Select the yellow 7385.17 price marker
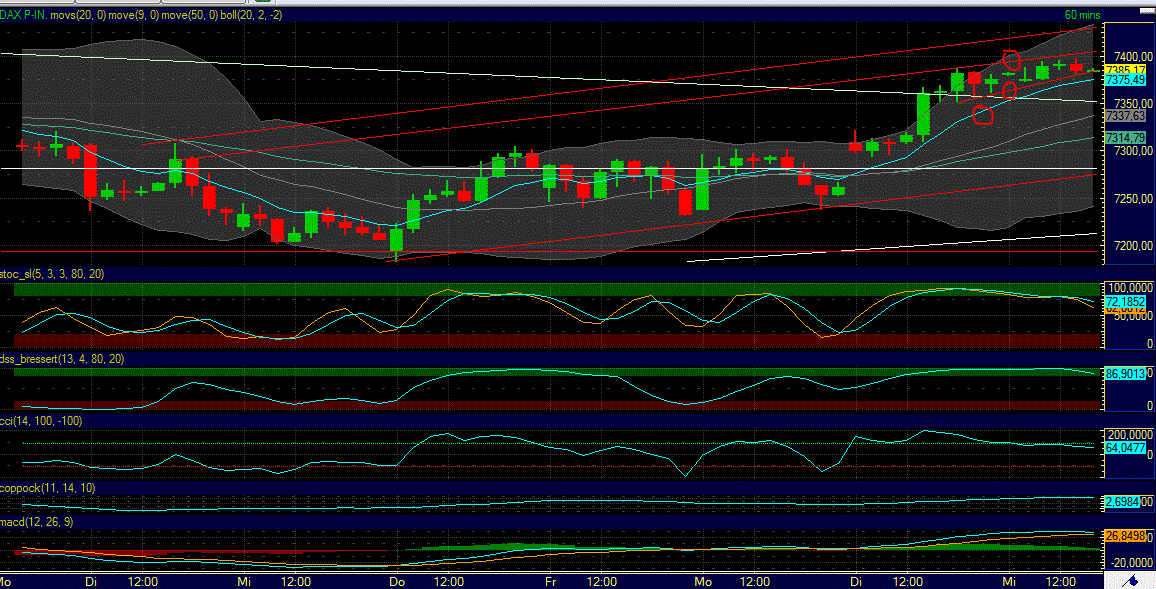This screenshot has height=589, width=1156. click(x=1123, y=71)
